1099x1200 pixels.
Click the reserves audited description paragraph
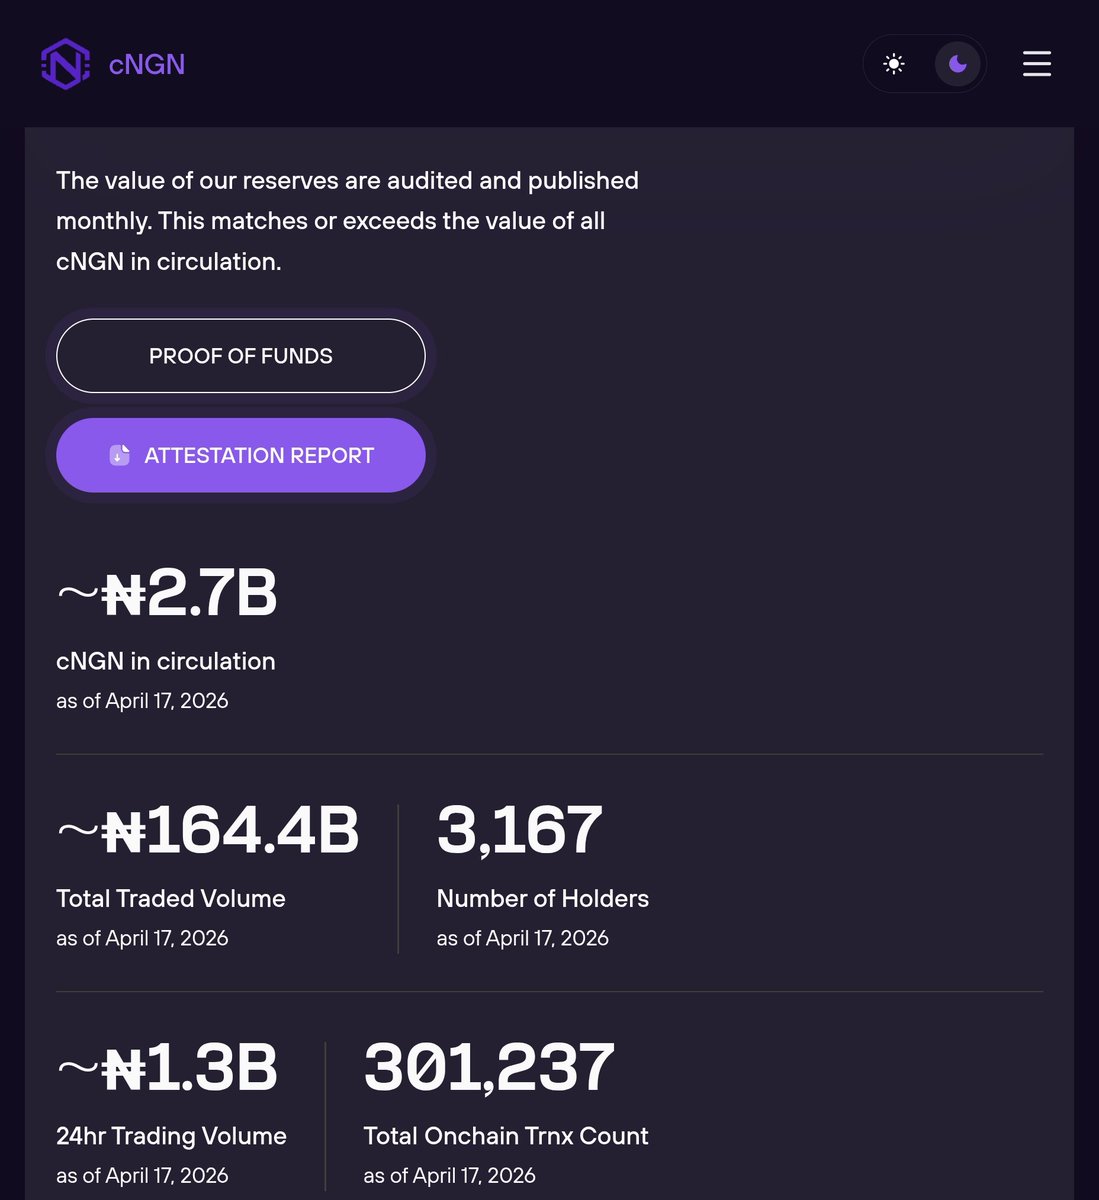(x=348, y=221)
